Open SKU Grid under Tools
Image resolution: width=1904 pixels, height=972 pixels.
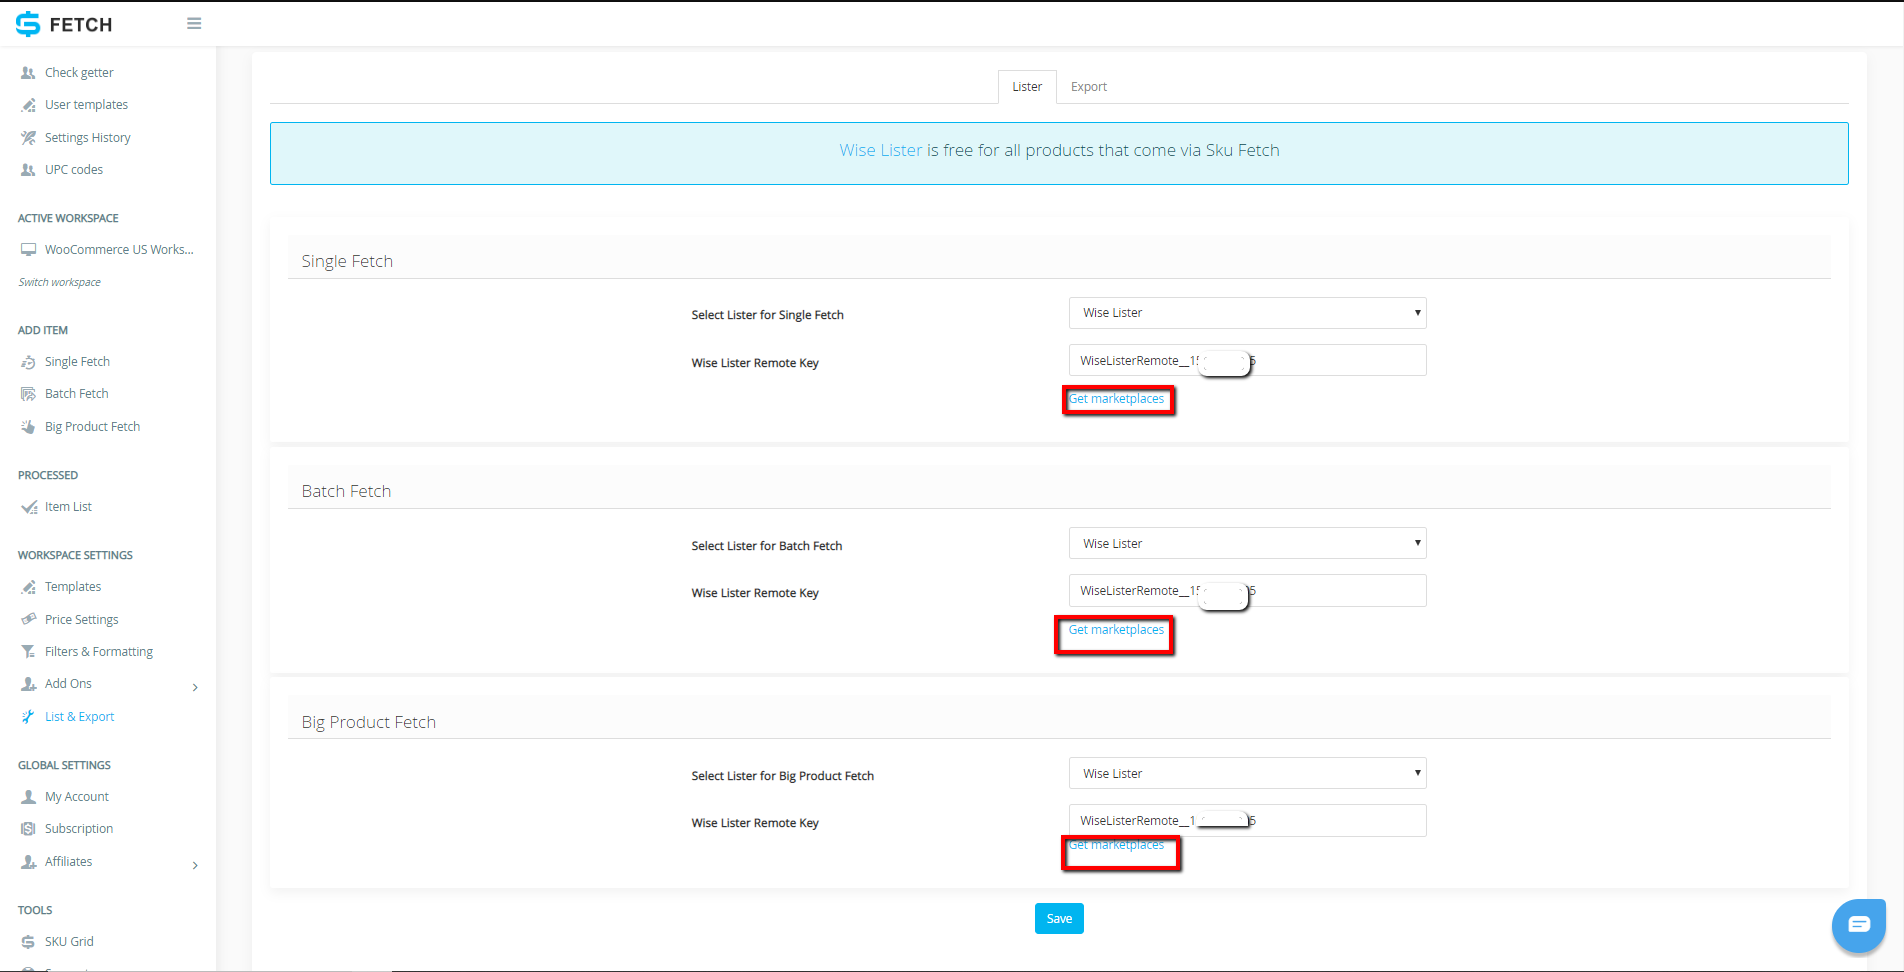[x=69, y=942]
